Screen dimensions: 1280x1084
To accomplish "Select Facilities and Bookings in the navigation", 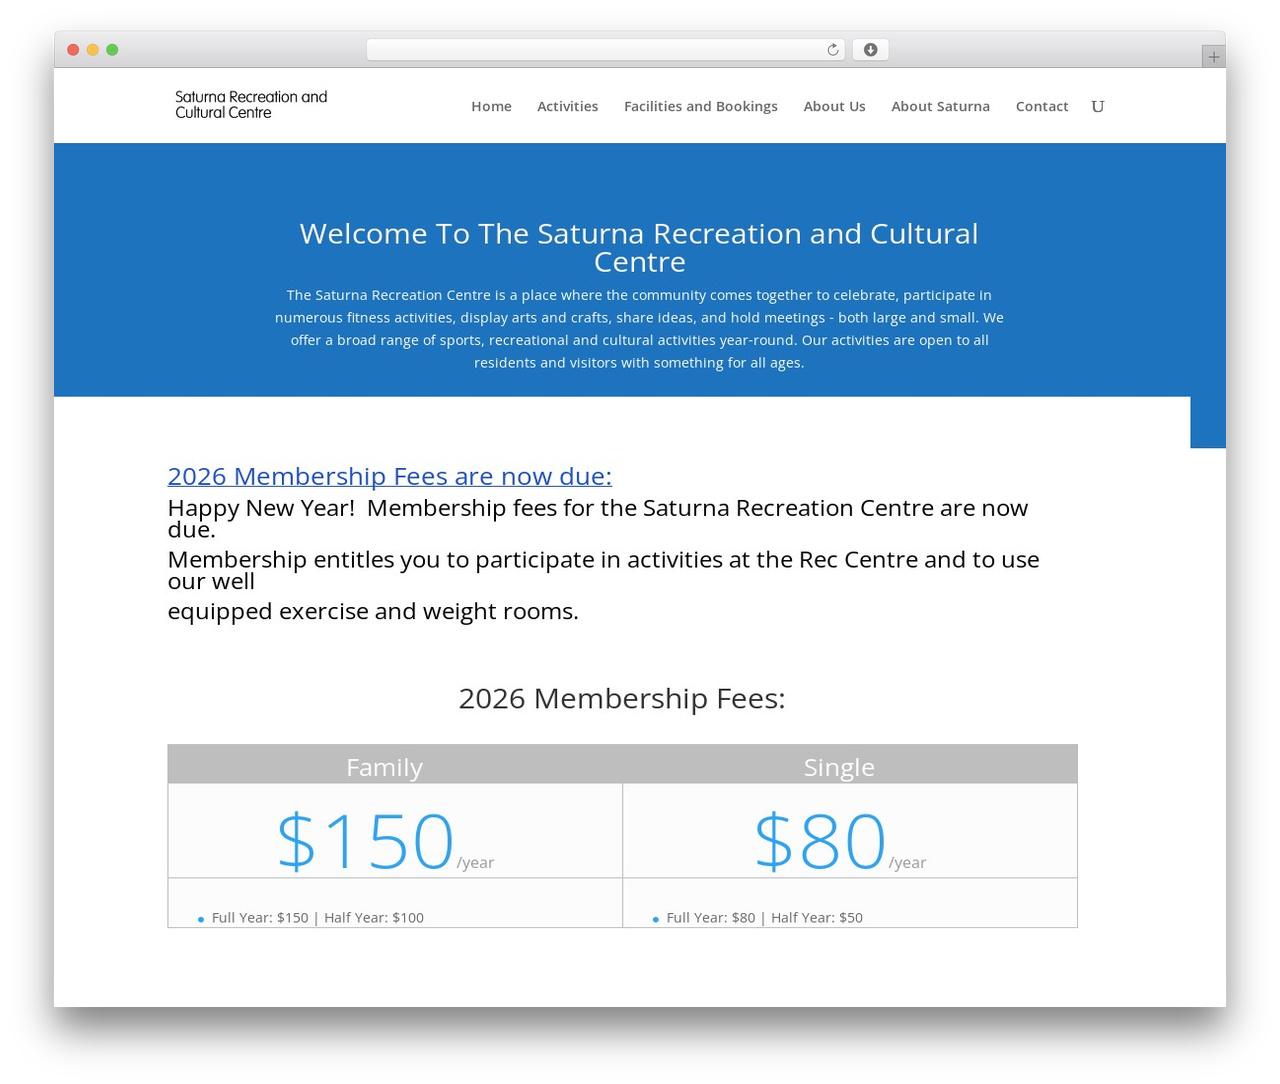I will pos(700,106).
